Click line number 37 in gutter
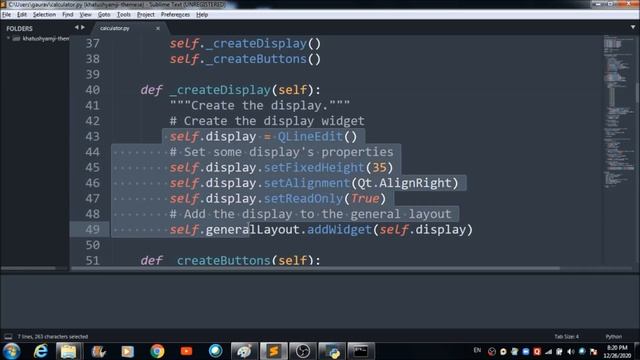This screenshot has height=360, width=640. (x=93, y=43)
